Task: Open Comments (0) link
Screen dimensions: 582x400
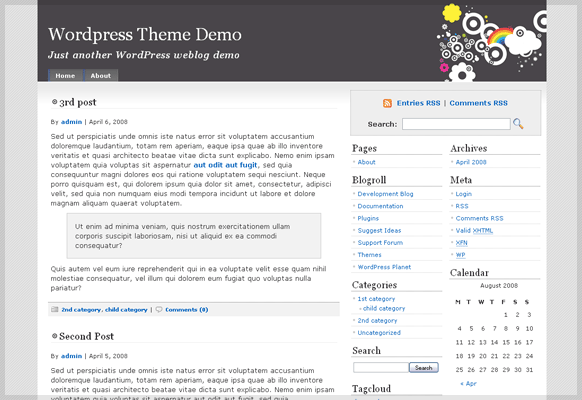Action: coord(187,309)
